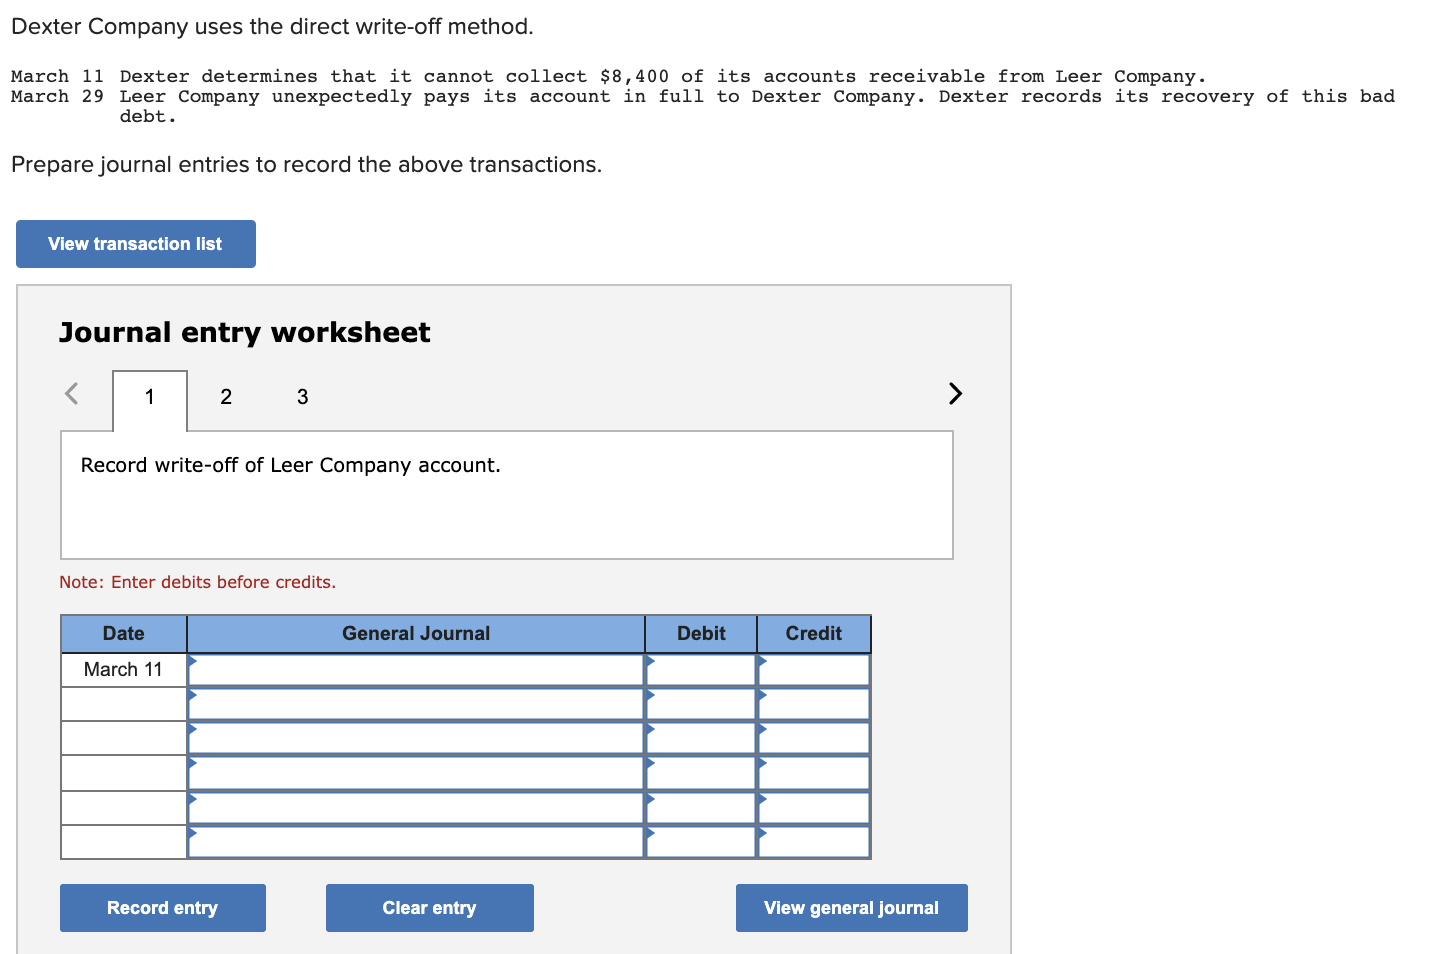The image size is (1432, 954).
Task: Click the right chevron to advance journal entries
Action: coord(954,393)
